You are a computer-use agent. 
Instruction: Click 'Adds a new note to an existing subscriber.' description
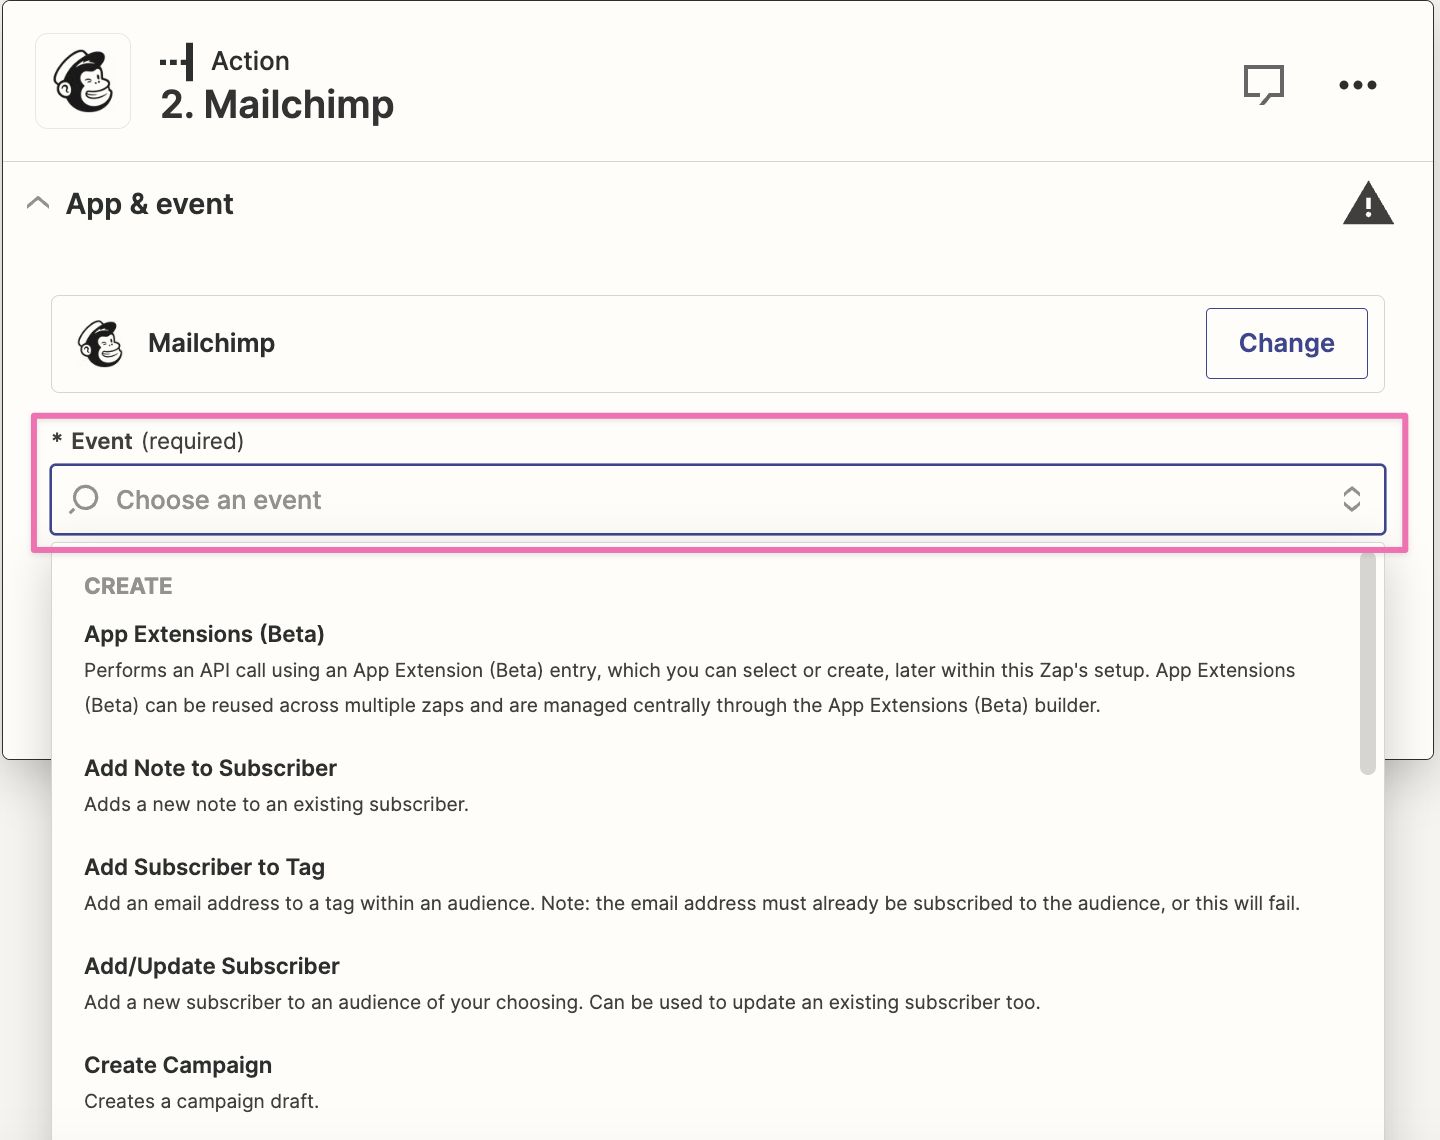click(x=276, y=804)
